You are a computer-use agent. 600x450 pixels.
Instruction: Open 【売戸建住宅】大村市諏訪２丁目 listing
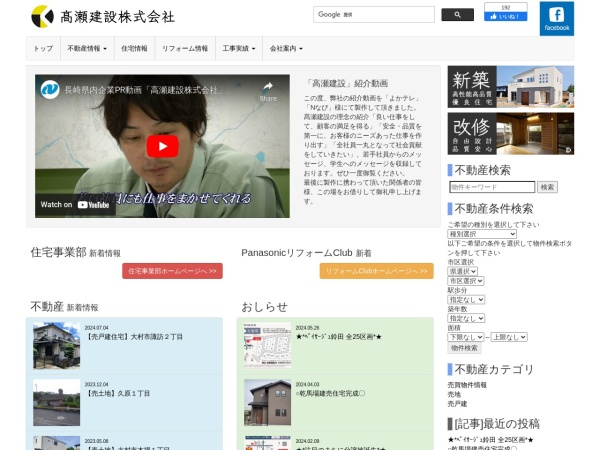tap(134, 337)
